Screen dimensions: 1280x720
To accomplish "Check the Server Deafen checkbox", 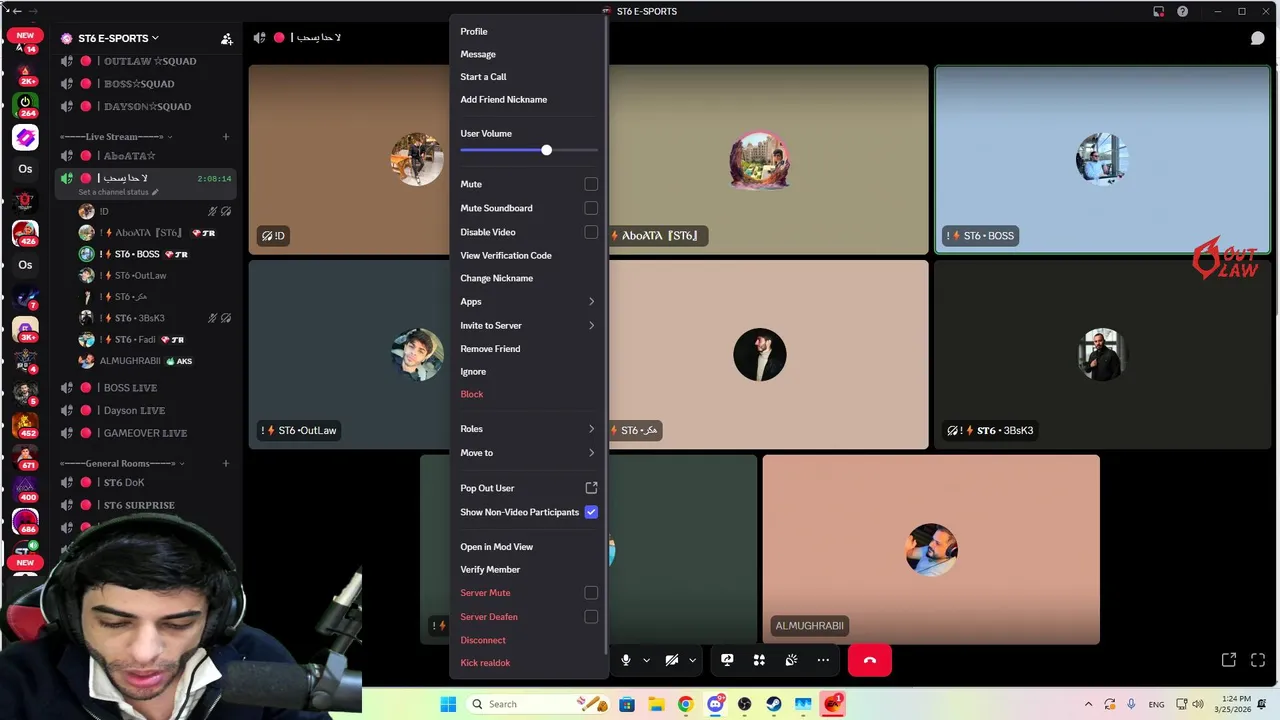I will 591,617.
